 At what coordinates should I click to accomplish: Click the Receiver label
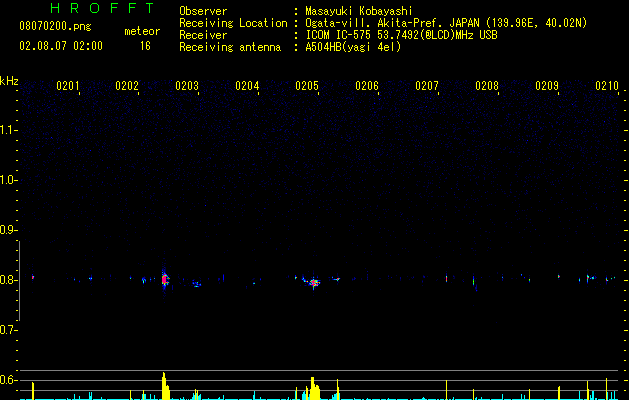(203, 35)
